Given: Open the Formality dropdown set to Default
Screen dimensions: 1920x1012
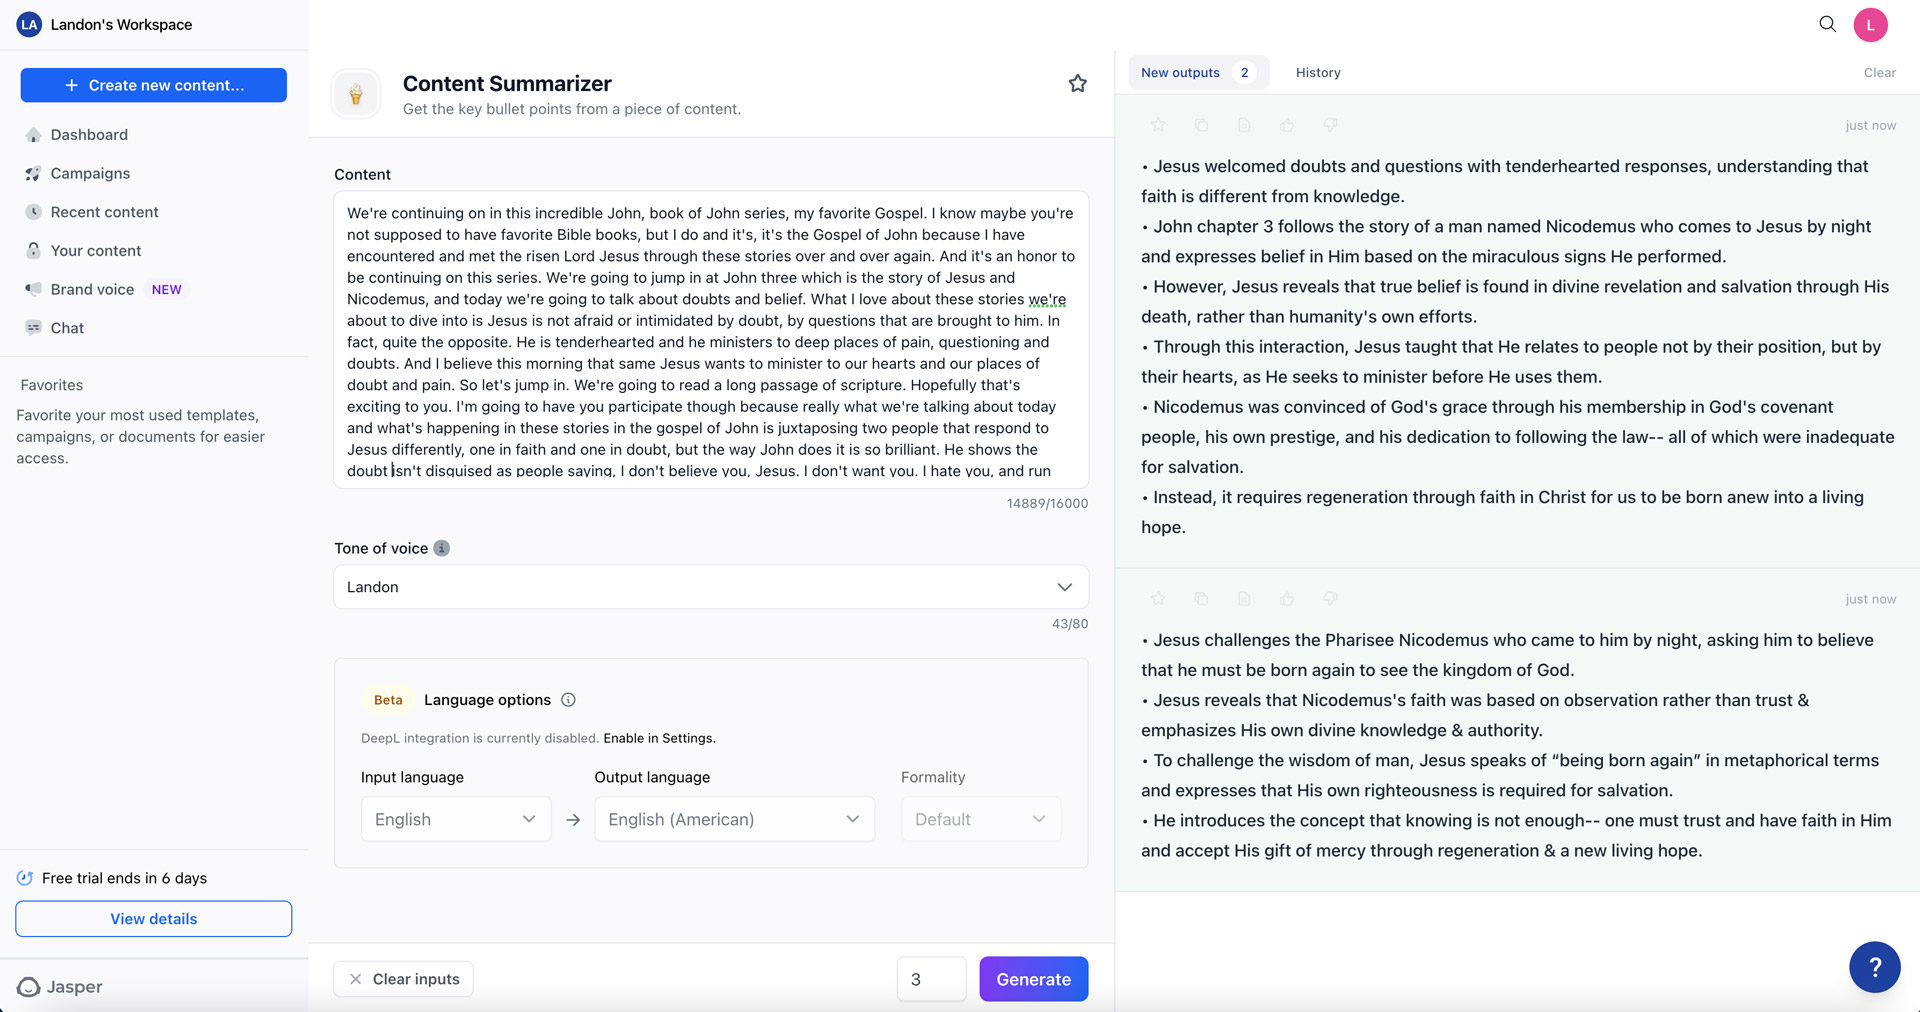Looking at the screenshot, I should click(981, 819).
